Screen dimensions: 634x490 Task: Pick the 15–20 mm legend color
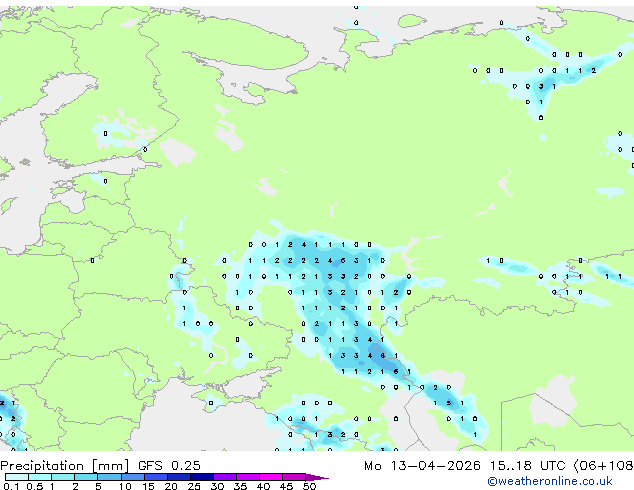[x=155, y=477]
